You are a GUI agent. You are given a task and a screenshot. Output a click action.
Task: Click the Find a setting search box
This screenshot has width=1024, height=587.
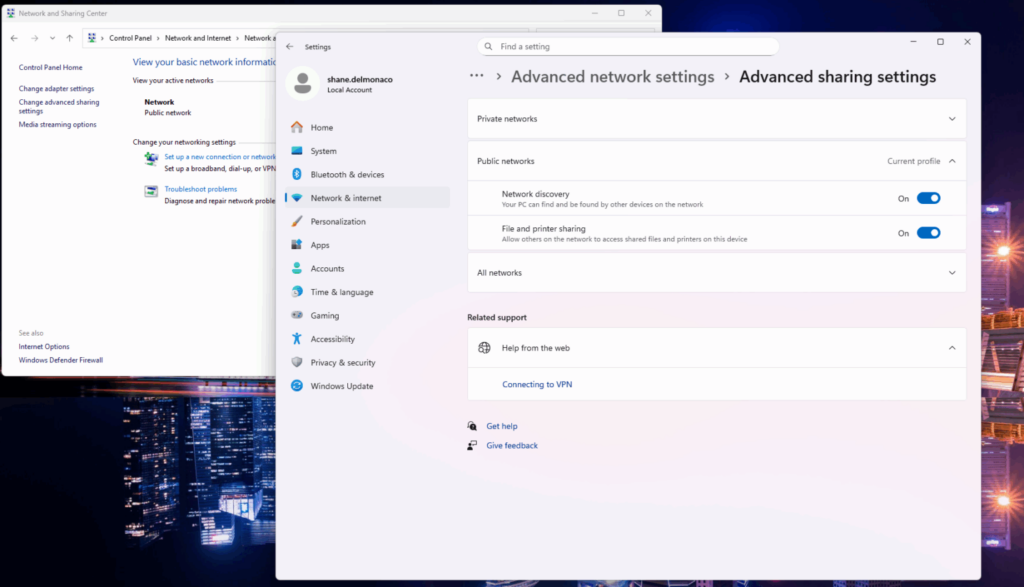point(628,46)
